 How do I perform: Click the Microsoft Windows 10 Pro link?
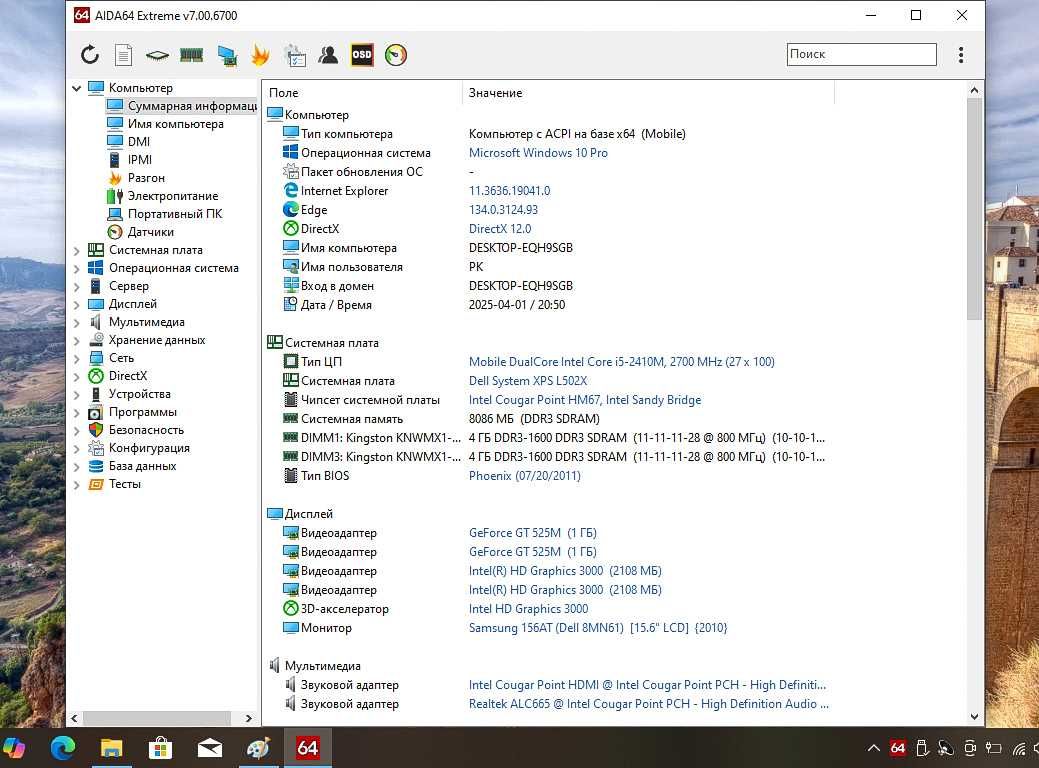click(538, 152)
